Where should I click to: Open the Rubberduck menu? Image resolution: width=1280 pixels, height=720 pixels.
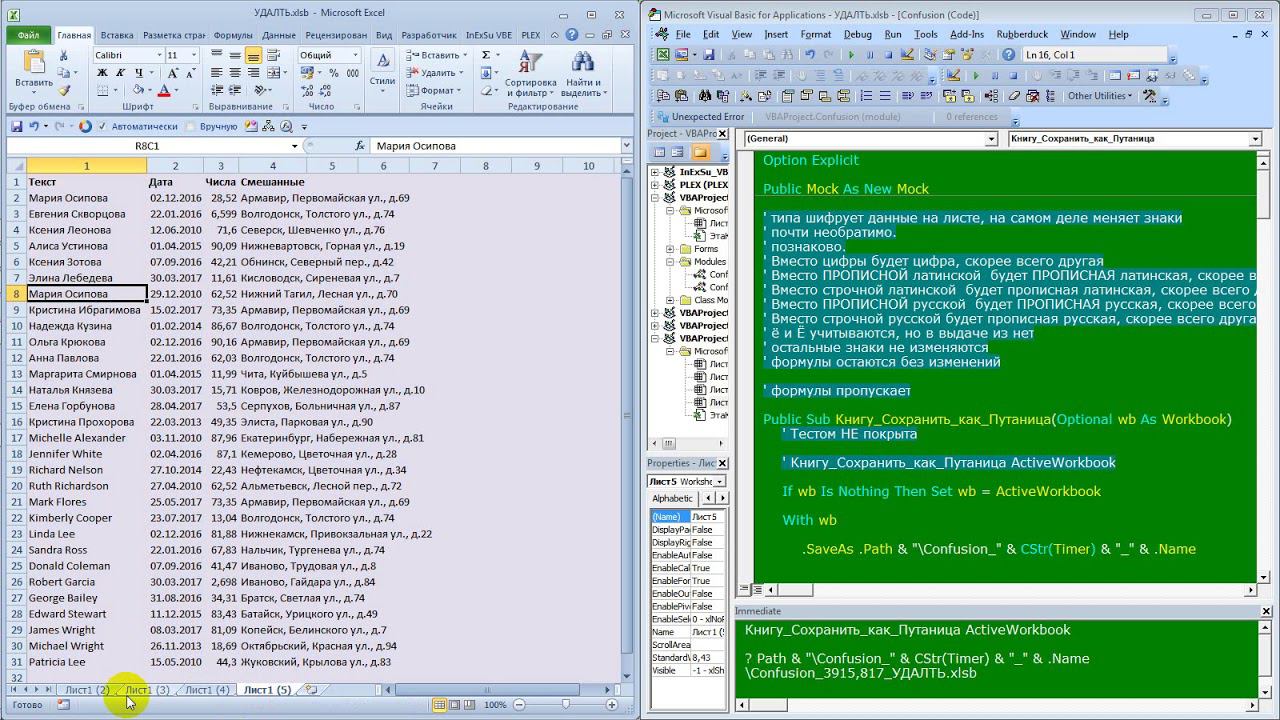pyautogui.click(x=1021, y=34)
